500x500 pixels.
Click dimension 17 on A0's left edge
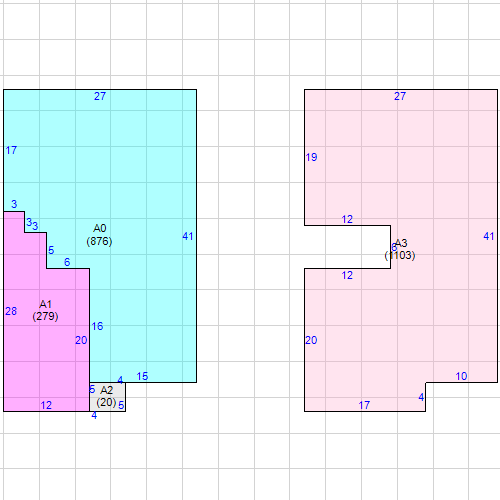11,150
